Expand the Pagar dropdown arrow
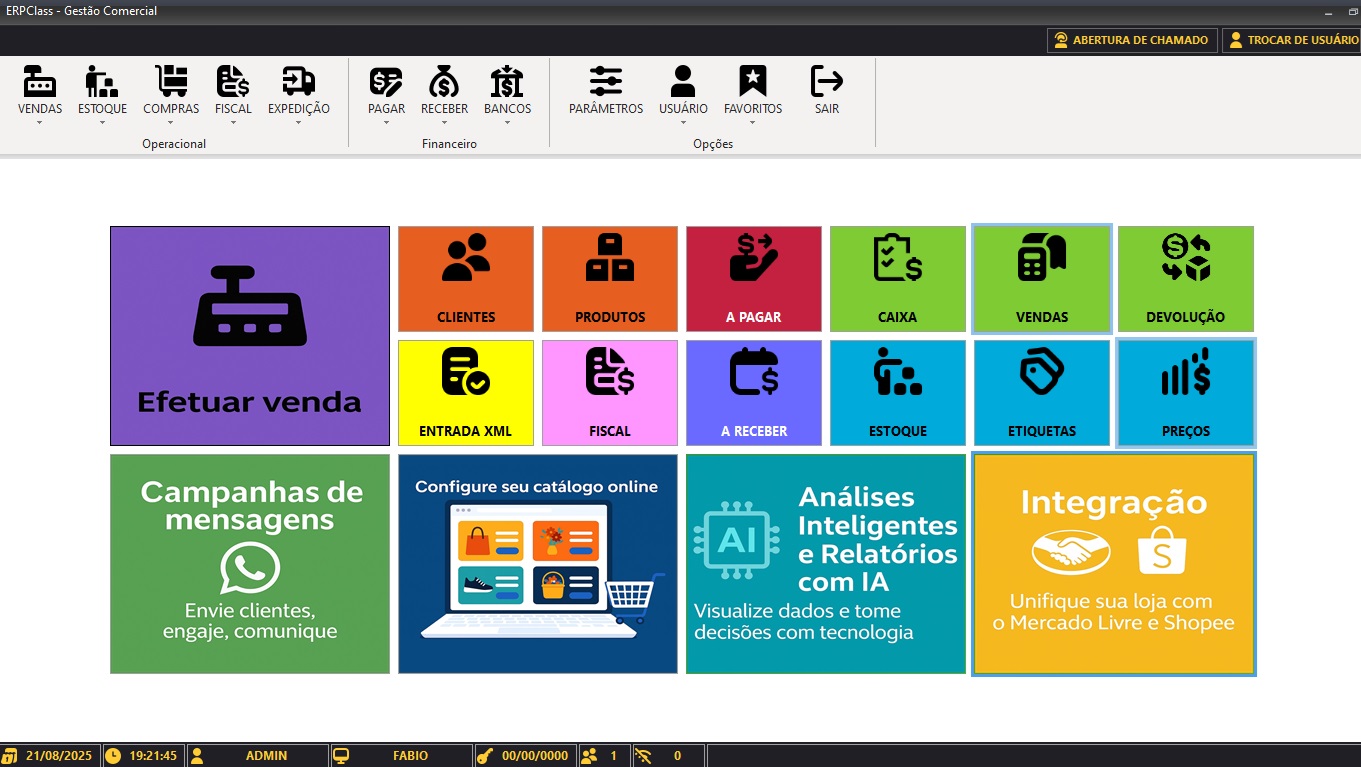Screen dimensions: 1361x767 (x=386, y=123)
